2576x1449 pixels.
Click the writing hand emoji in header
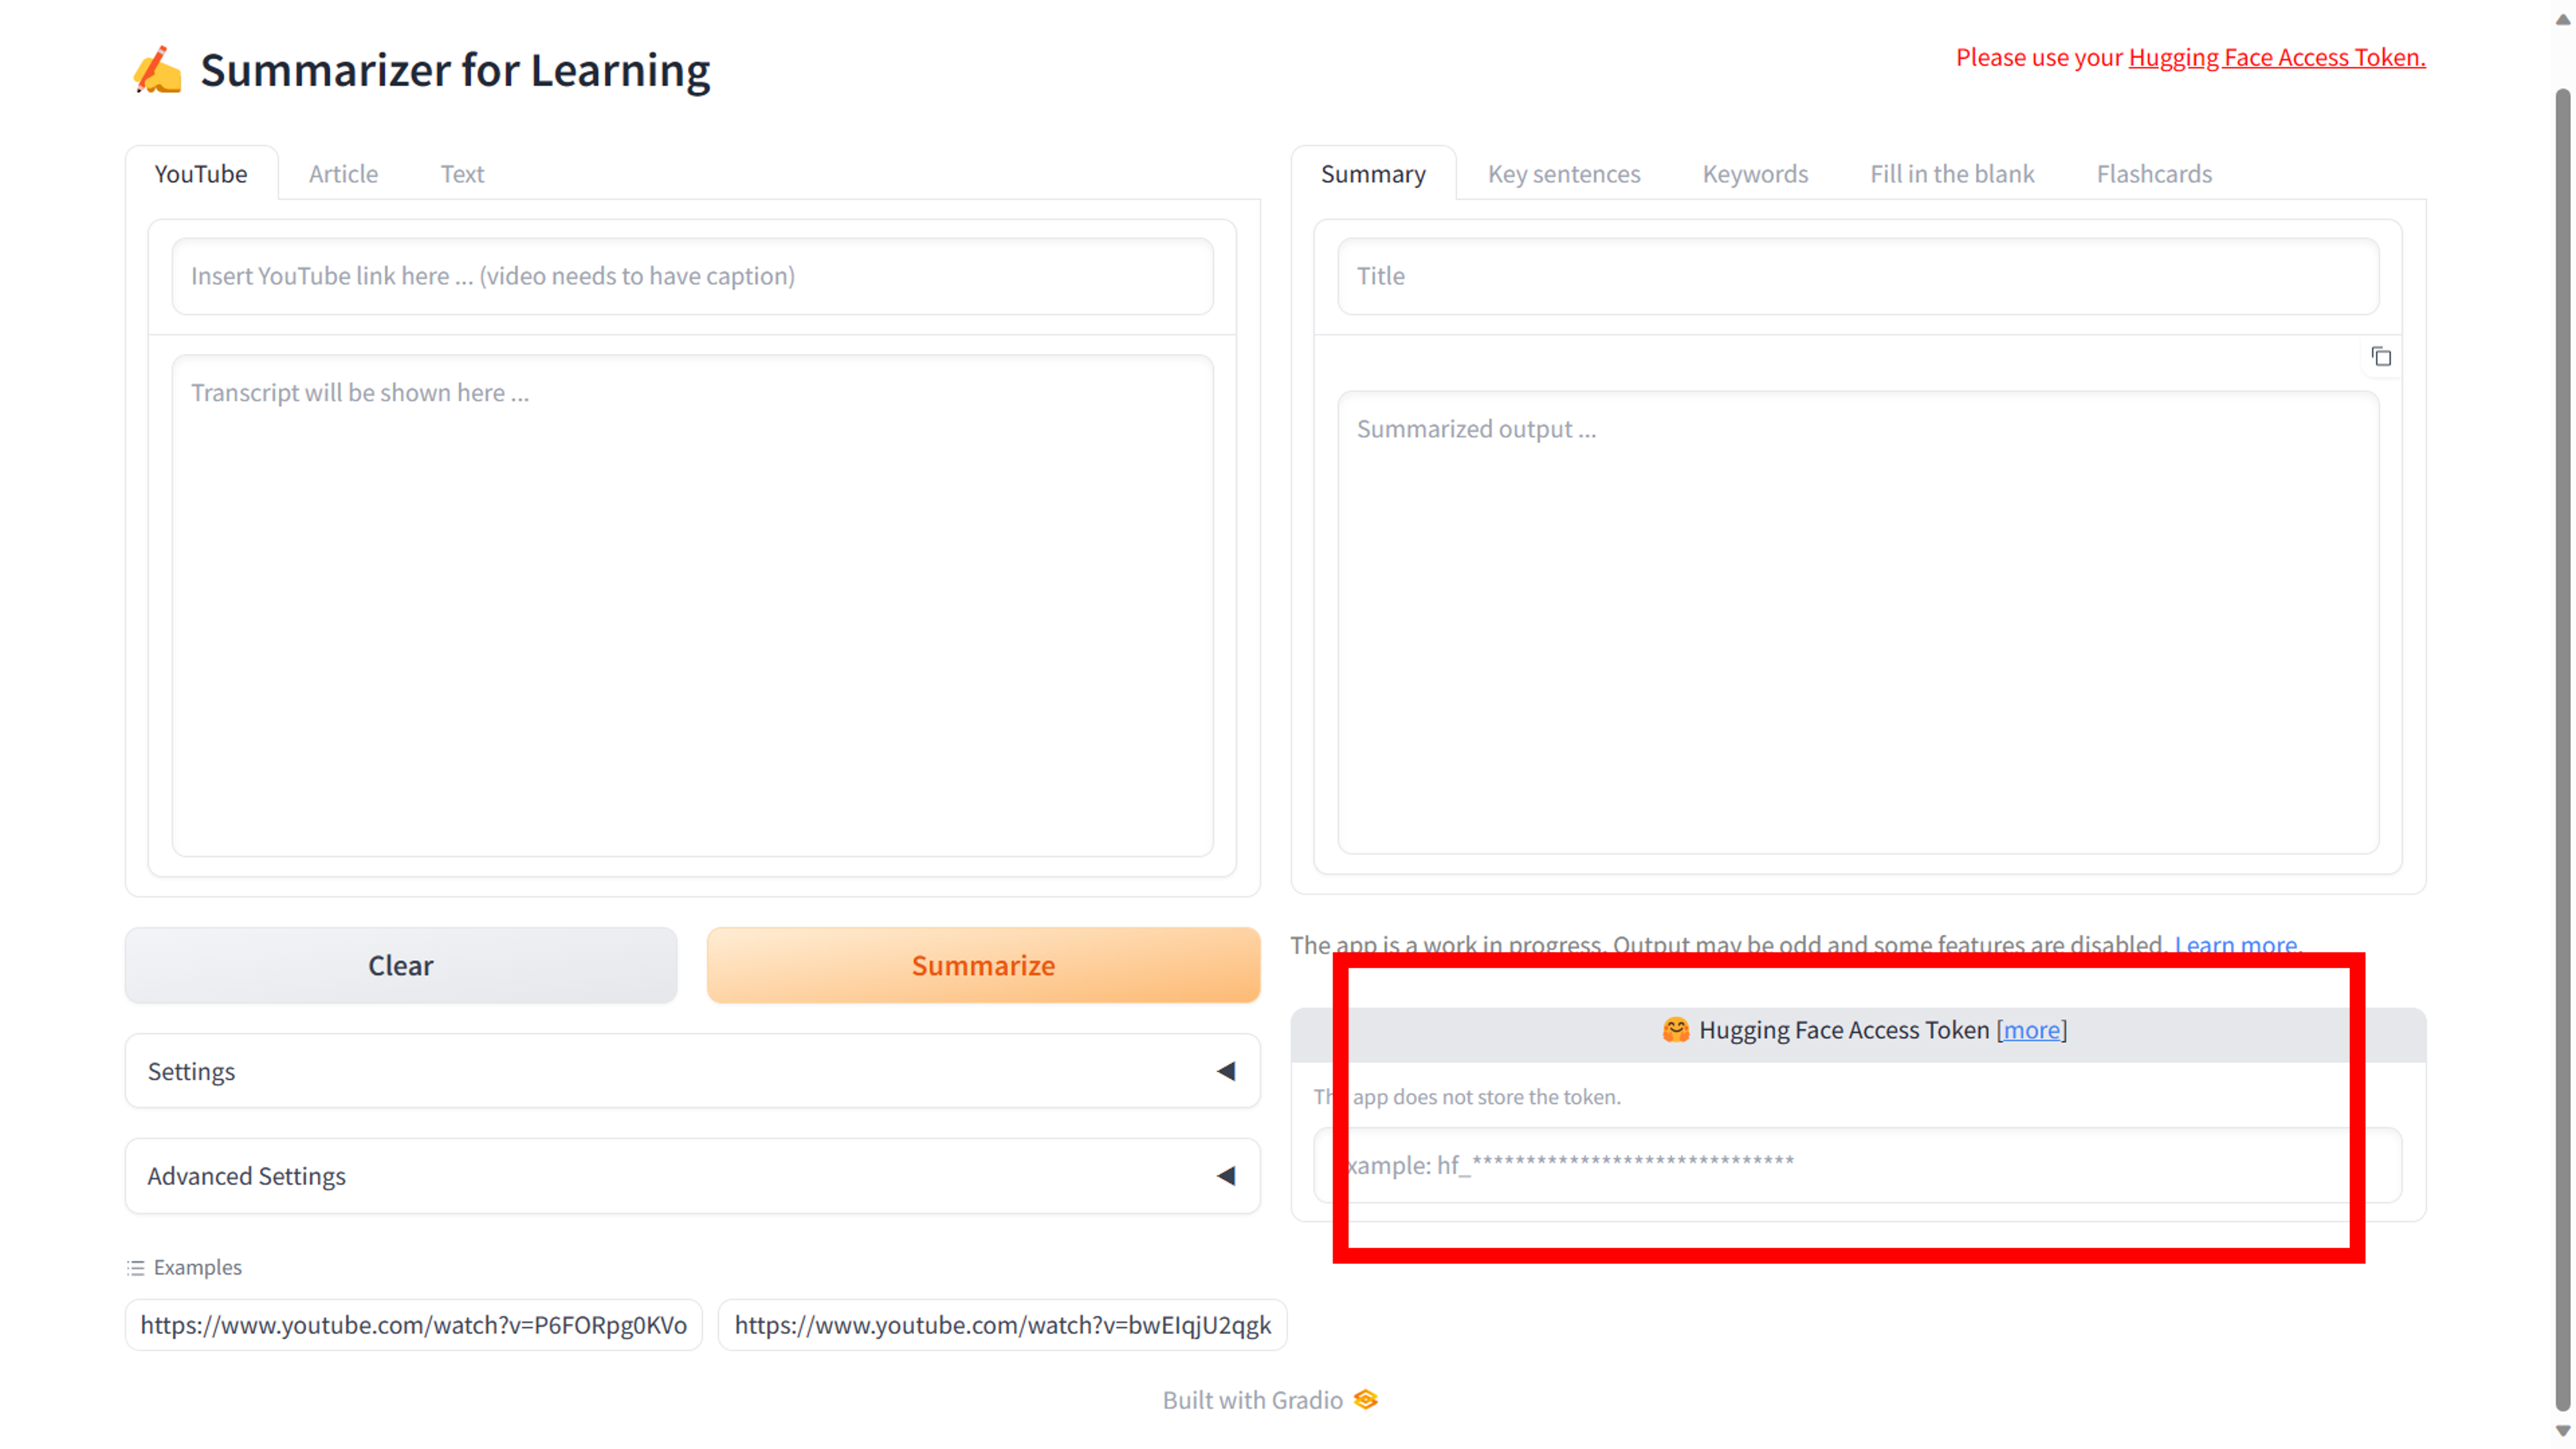click(157, 70)
